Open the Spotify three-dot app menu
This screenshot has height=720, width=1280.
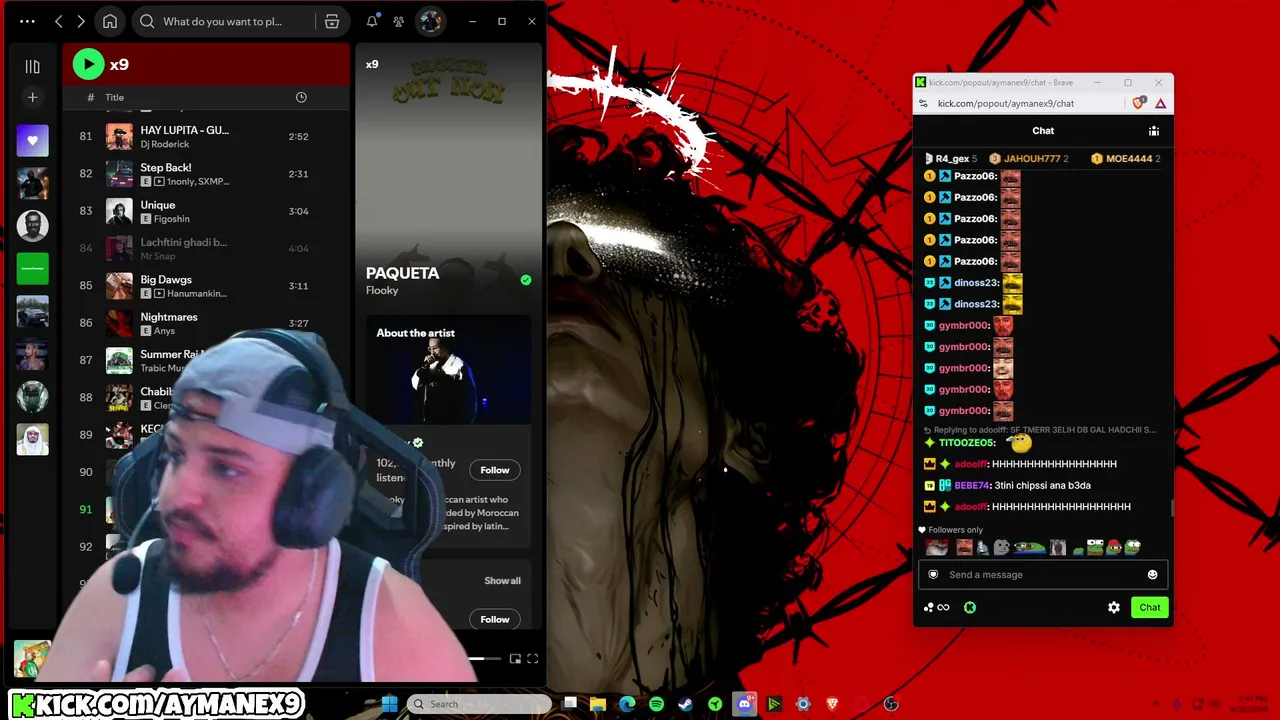[x=27, y=21]
